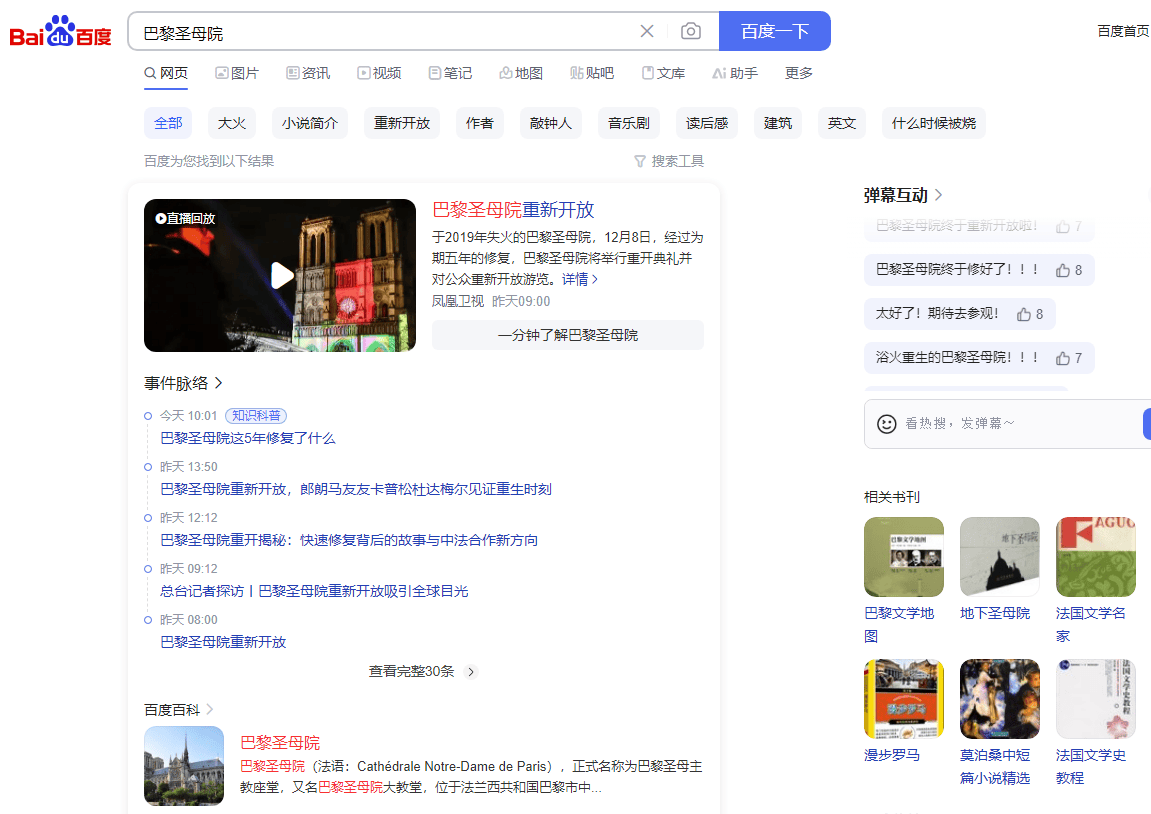1151x814 pixels.
Task: Click into the search field containing 巴黎圣母院
Action: point(385,32)
